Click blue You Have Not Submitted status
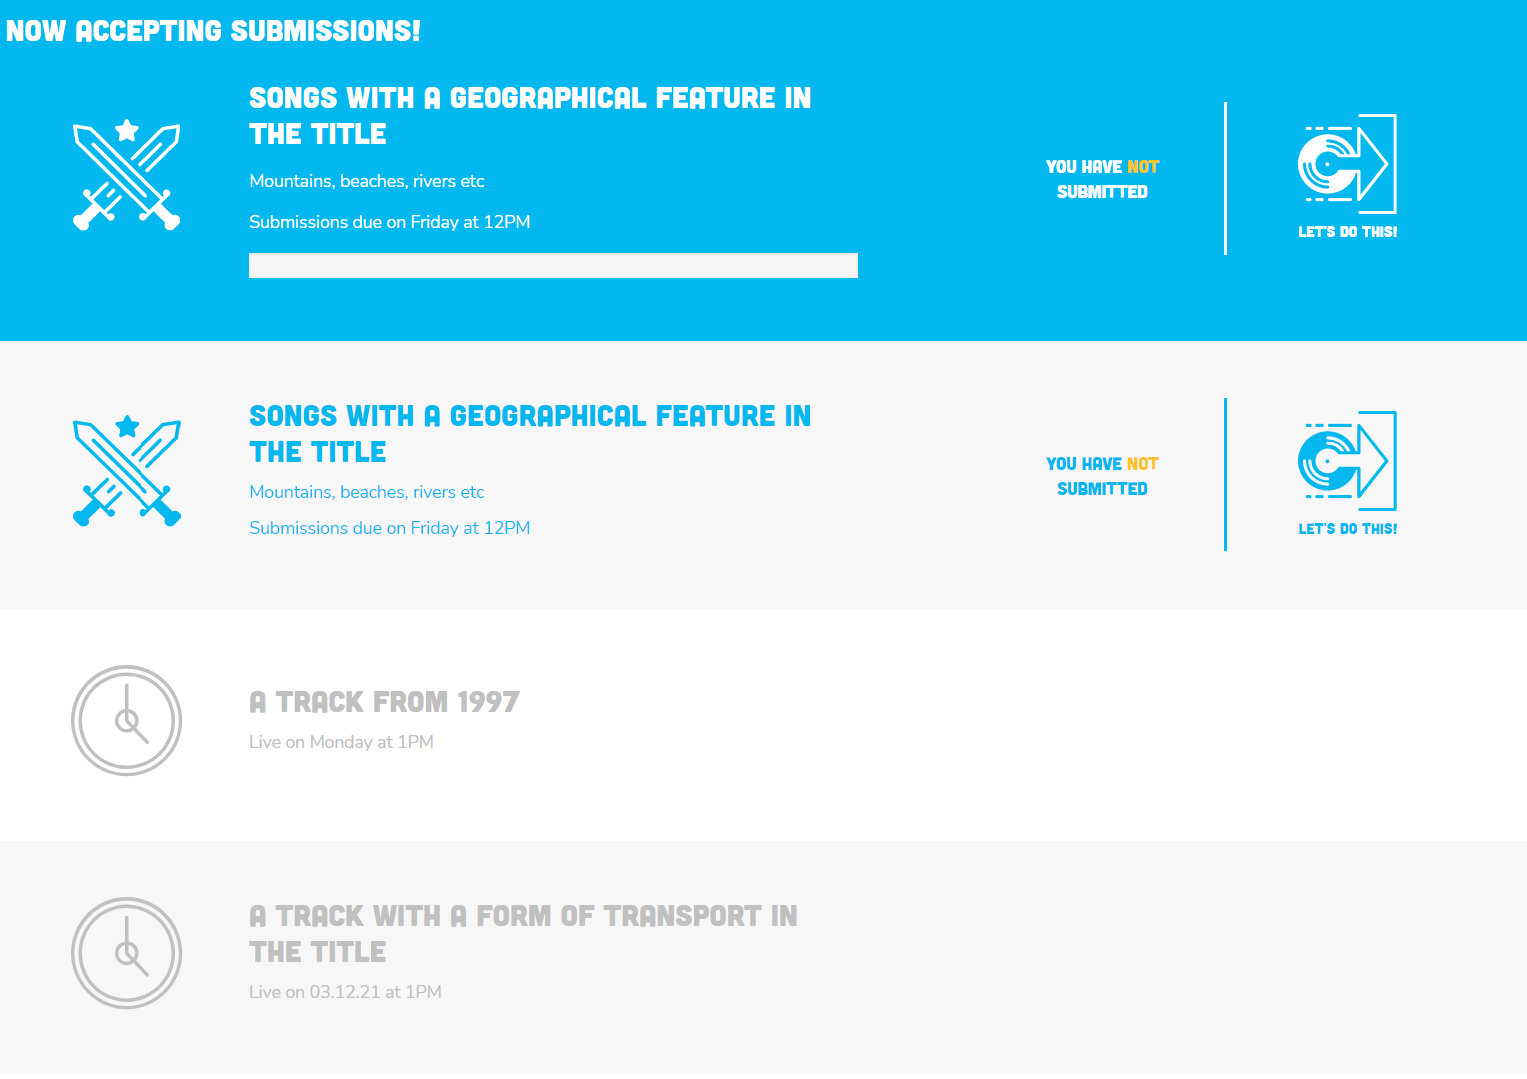Image resolution: width=1527 pixels, height=1079 pixels. click(x=1103, y=476)
